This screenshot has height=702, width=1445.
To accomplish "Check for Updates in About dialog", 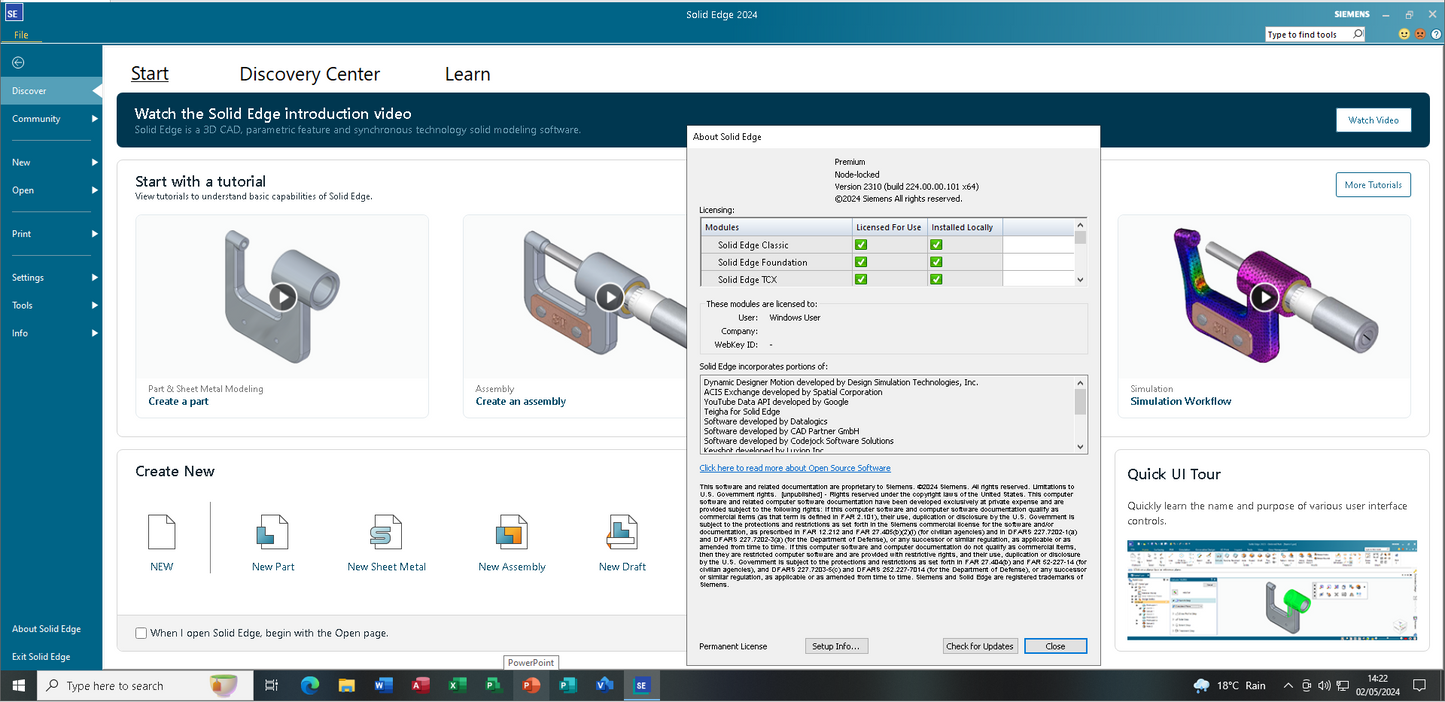I will coord(980,646).
